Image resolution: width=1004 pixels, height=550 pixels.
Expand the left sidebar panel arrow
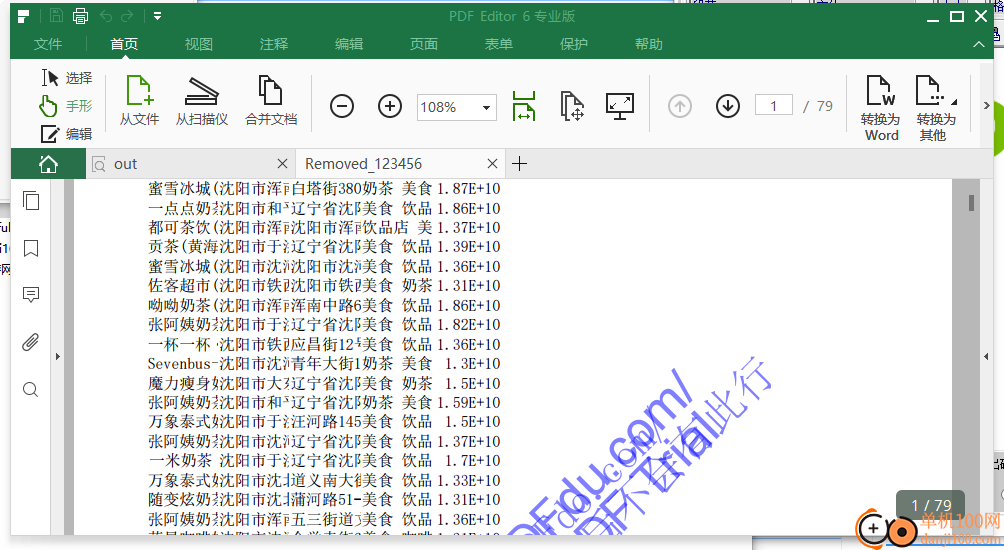coord(58,357)
